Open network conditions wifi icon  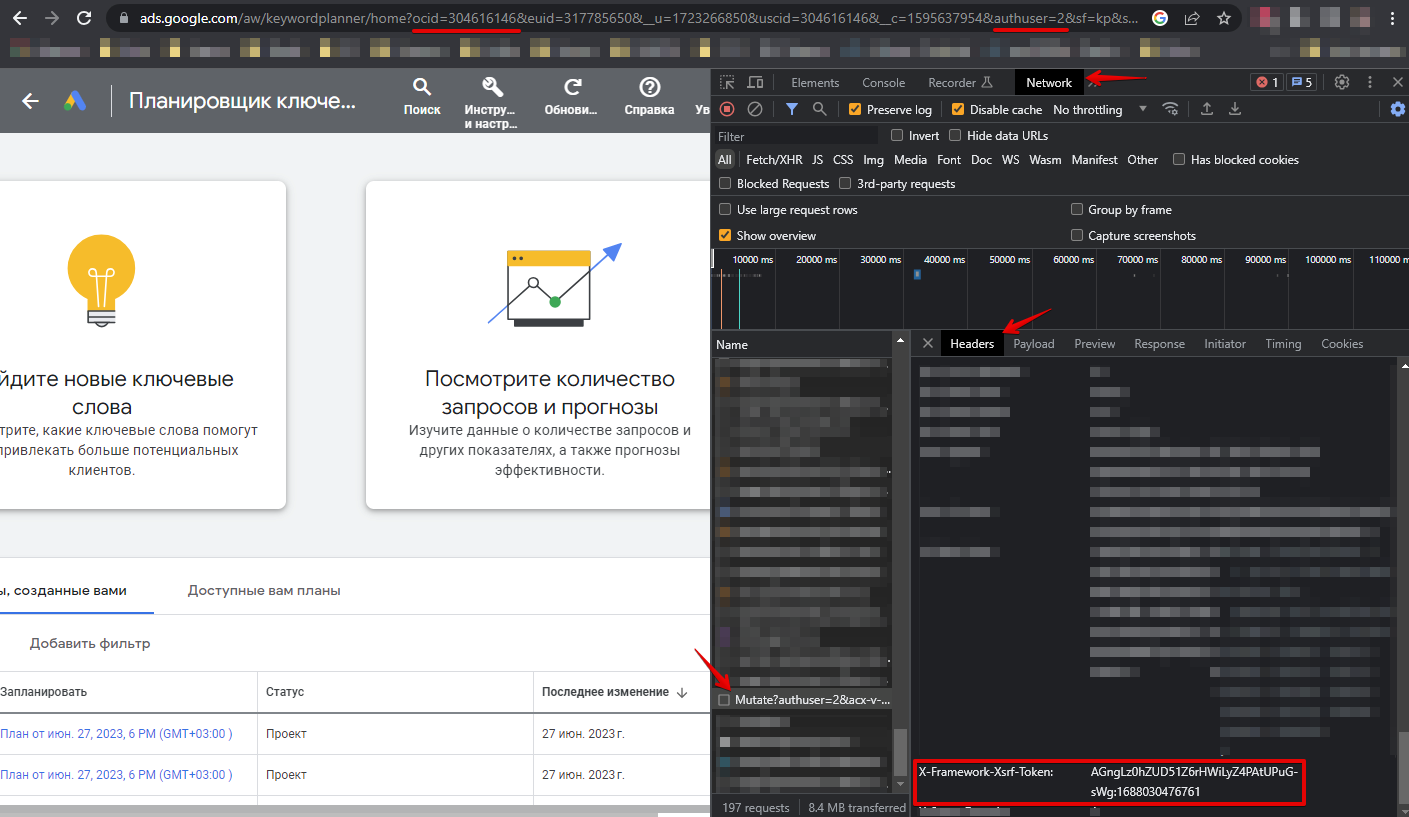tap(1170, 109)
